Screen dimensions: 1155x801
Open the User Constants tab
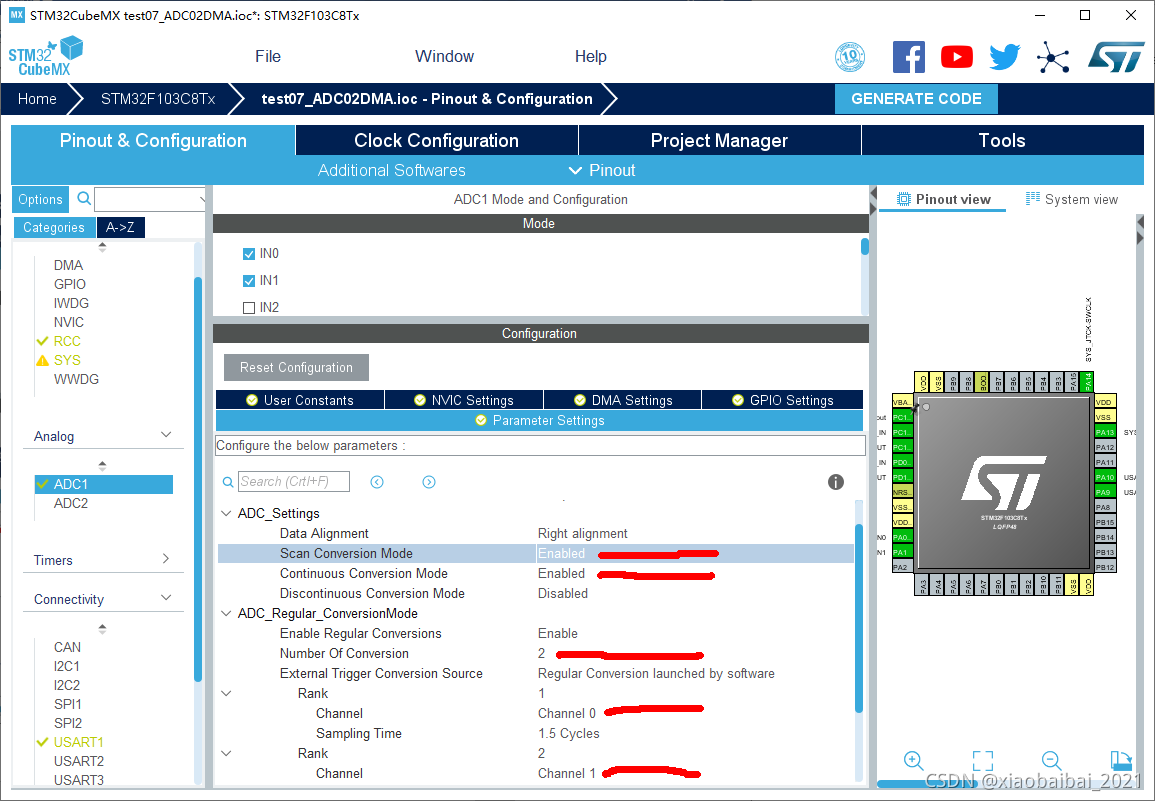[x=300, y=399]
